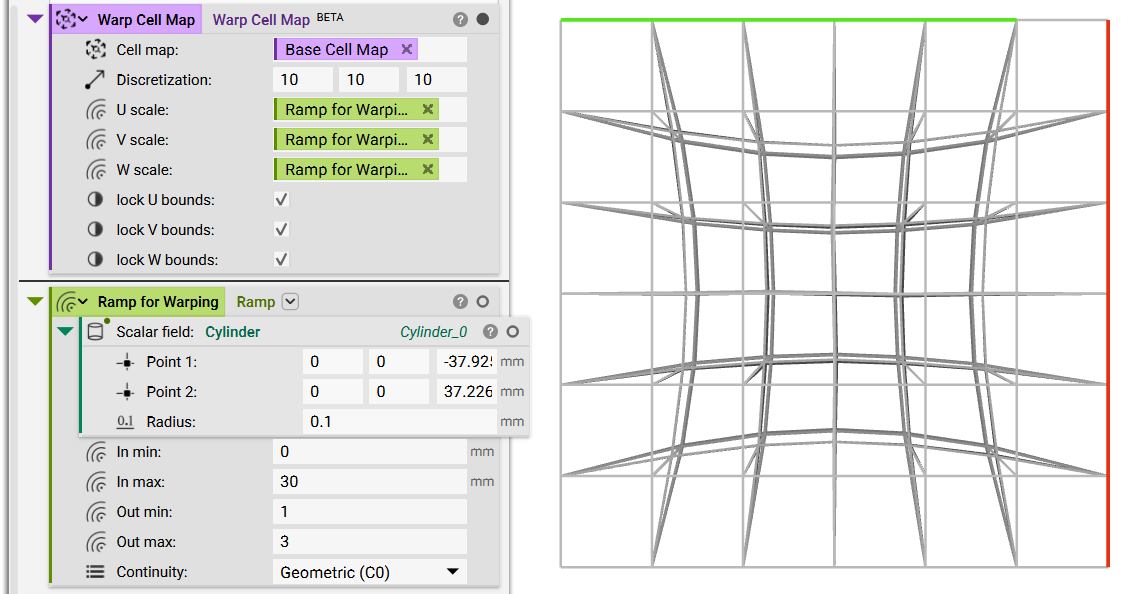The width and height of the screenshot is (1126, 594).
Task: Open help for the Warp Cell Map block
Action: pyautogui.click(x=460, y=18)
